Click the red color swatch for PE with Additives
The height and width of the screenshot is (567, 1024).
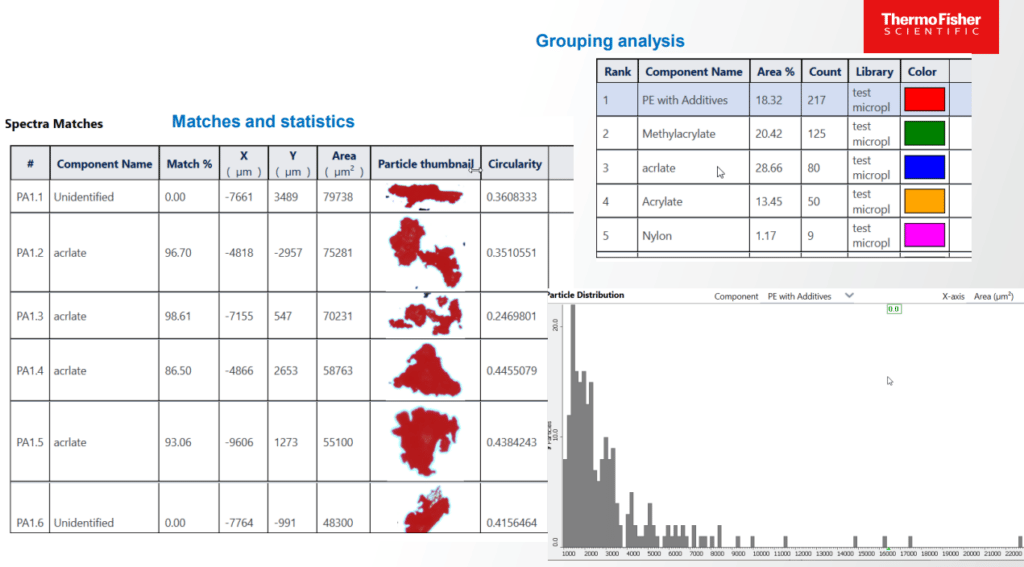[x=924, y=100]
